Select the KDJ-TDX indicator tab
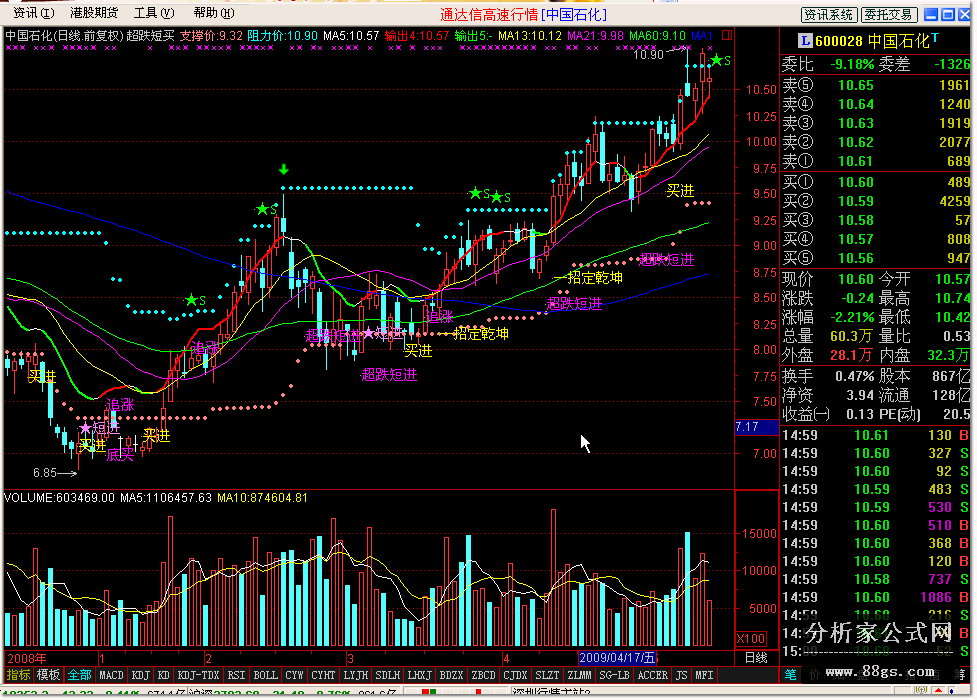 coord(198,675)
